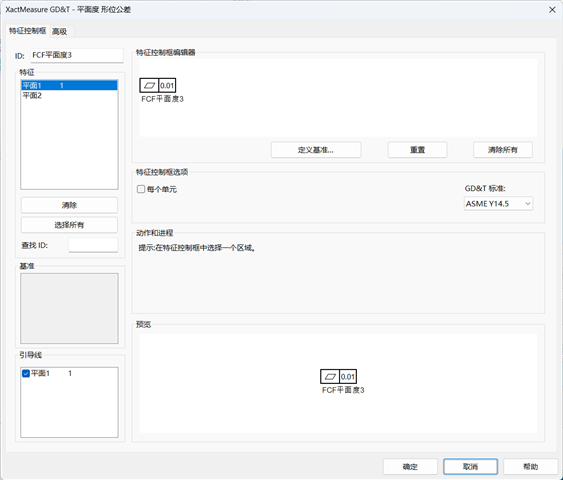The width and height of the screenshot is (563, 480).
Task: Click the 选择所有 button
Action: coord(69,225)
